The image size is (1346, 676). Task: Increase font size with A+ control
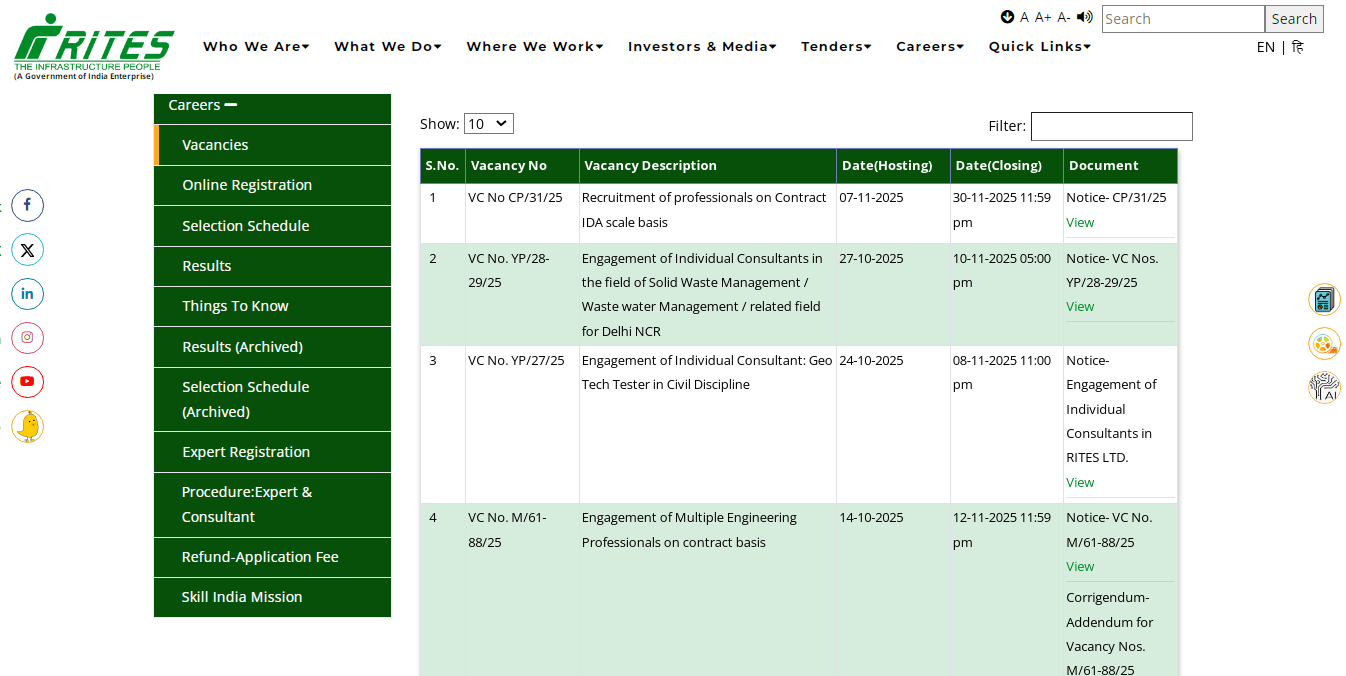pos(1043,17)
